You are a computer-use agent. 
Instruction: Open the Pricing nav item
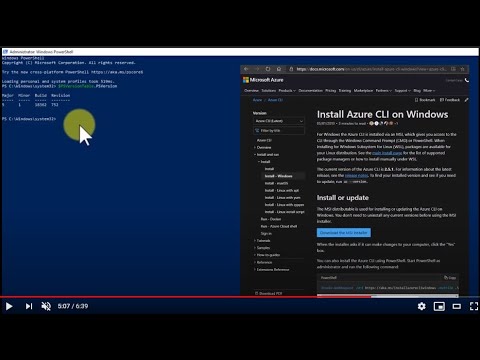coord(331,91)
